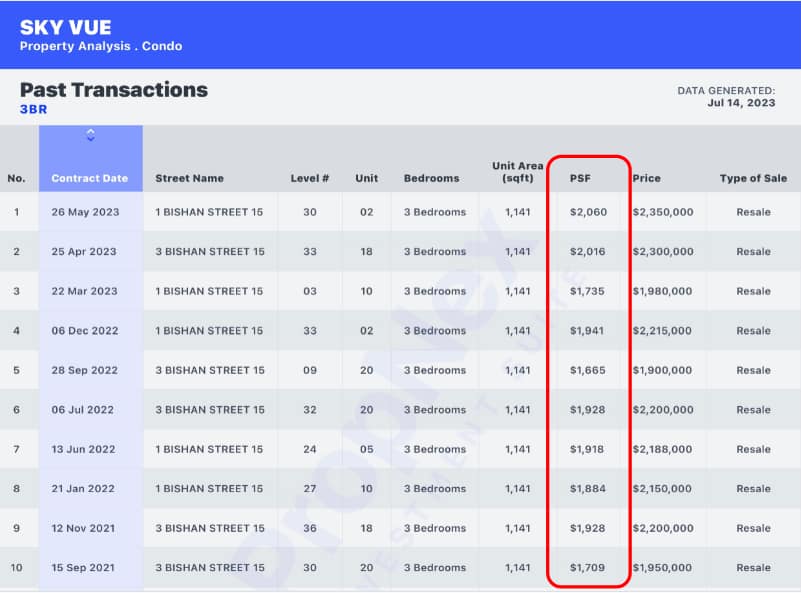Viewport: 801px width, 593px height.
Task: Select the 26 May 2023 date cell
Action: coord(85,212)
